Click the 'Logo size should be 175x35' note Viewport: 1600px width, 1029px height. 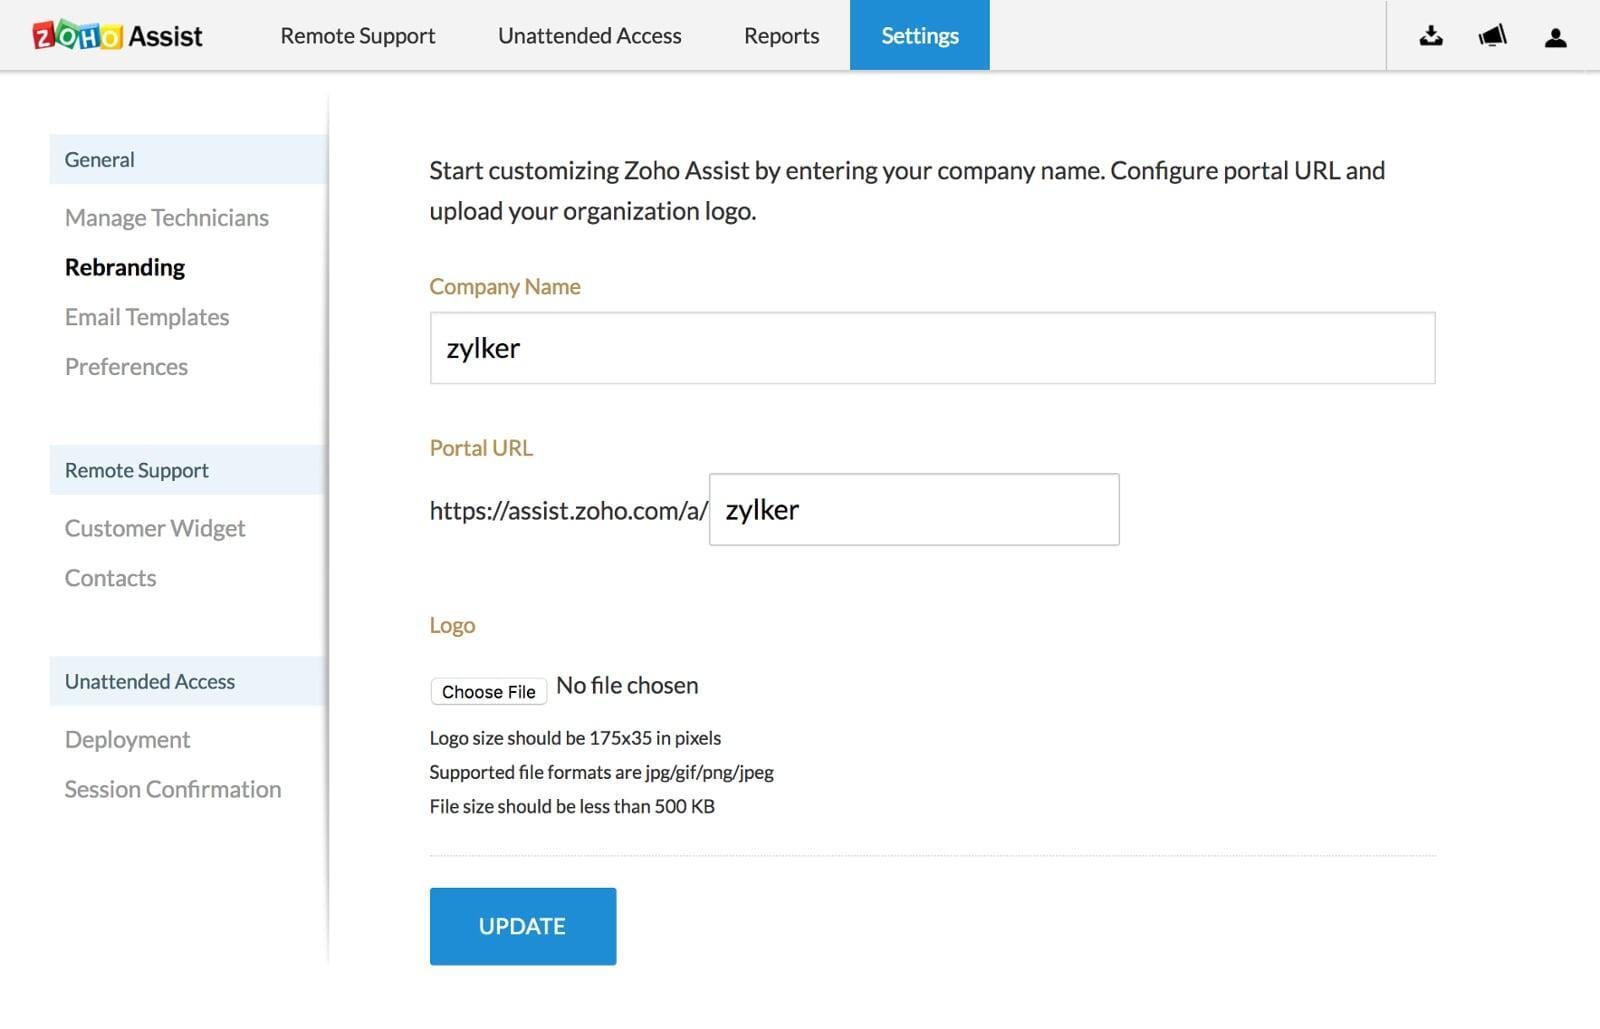click(575, 738)
